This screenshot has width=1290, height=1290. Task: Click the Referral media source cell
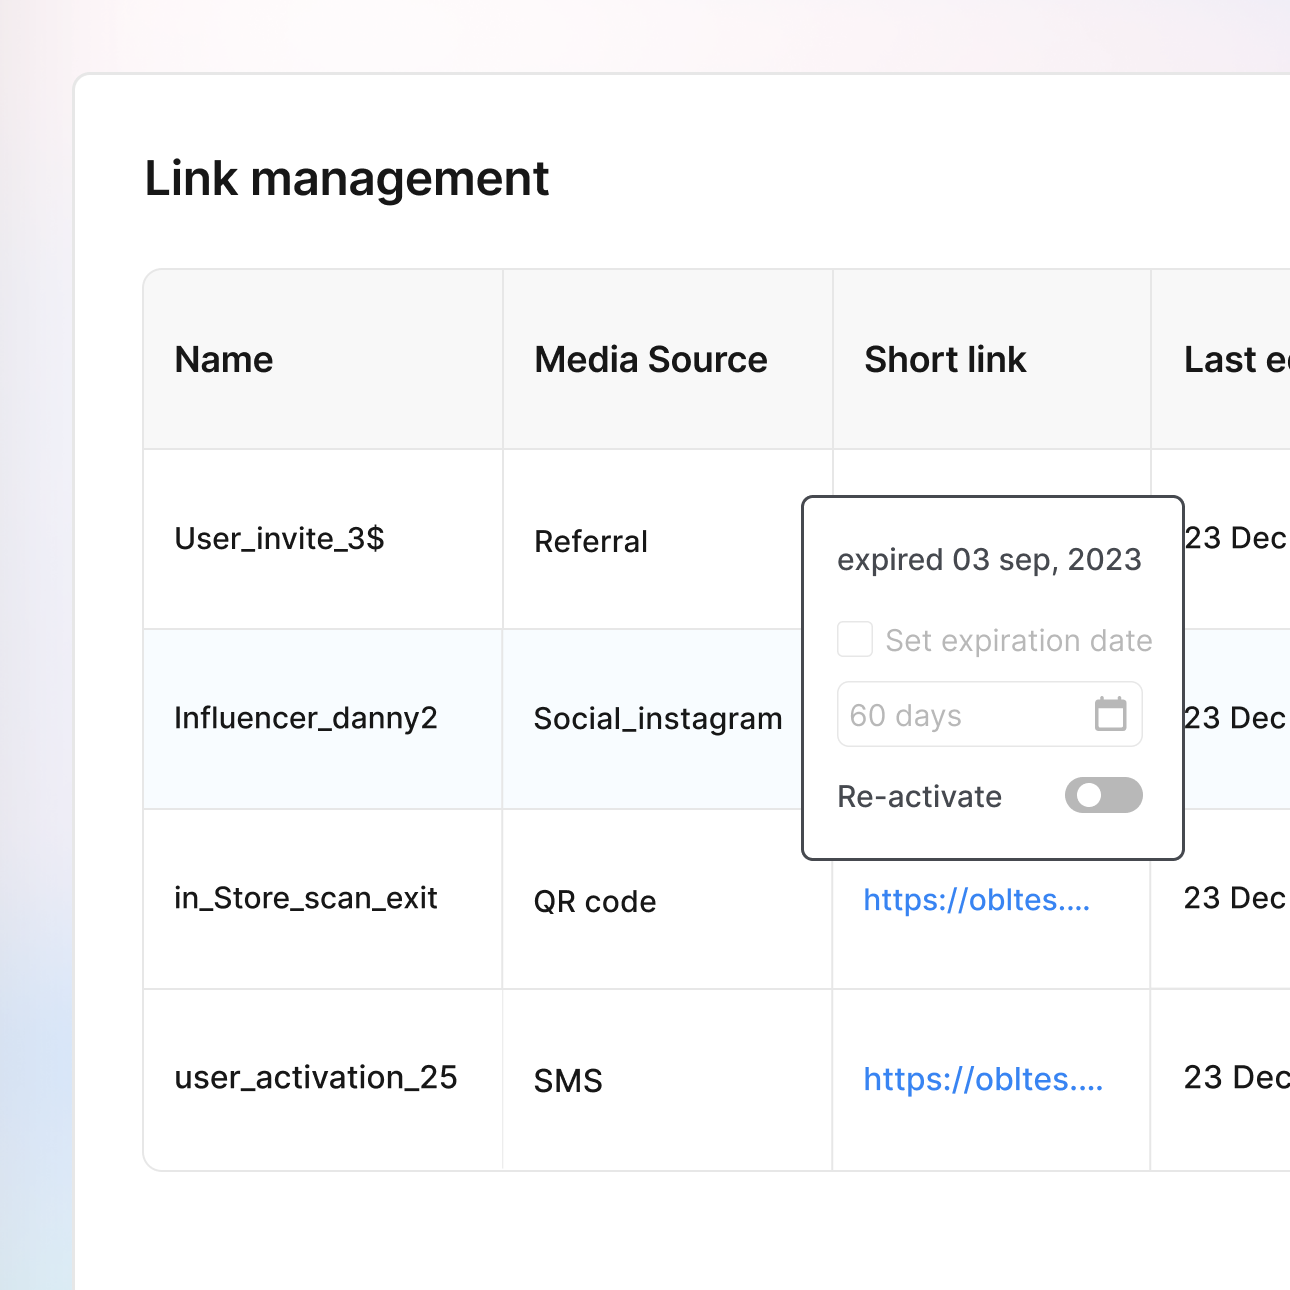591,542
